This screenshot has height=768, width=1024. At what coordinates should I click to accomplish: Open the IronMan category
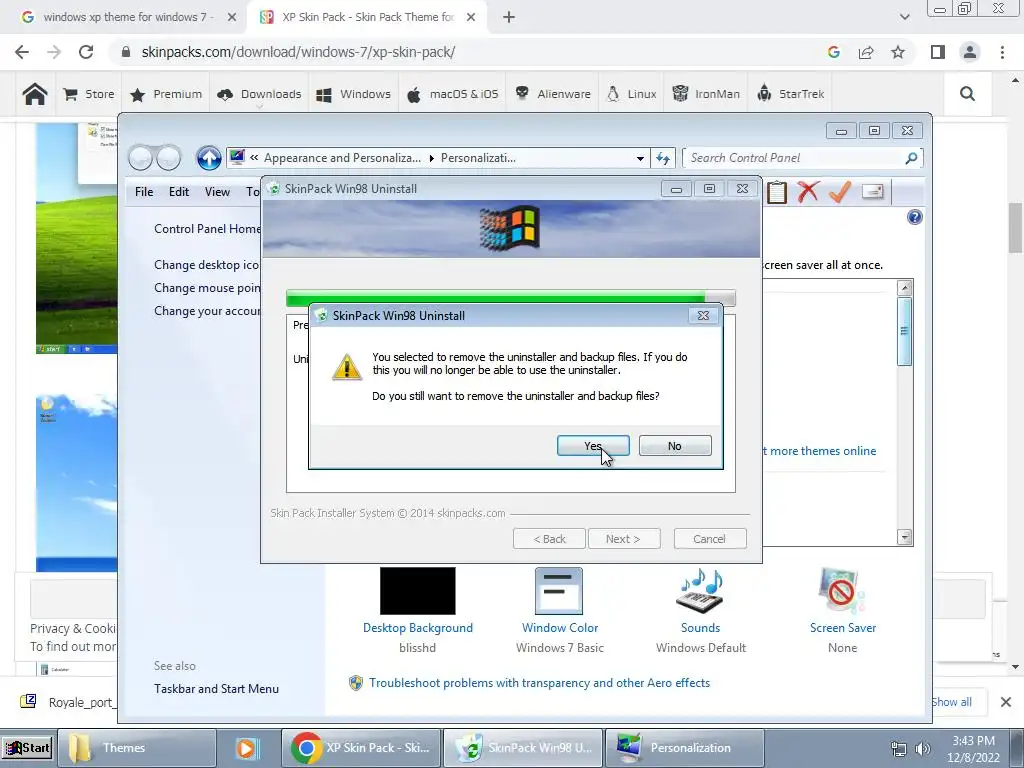[x=706, y=94]
